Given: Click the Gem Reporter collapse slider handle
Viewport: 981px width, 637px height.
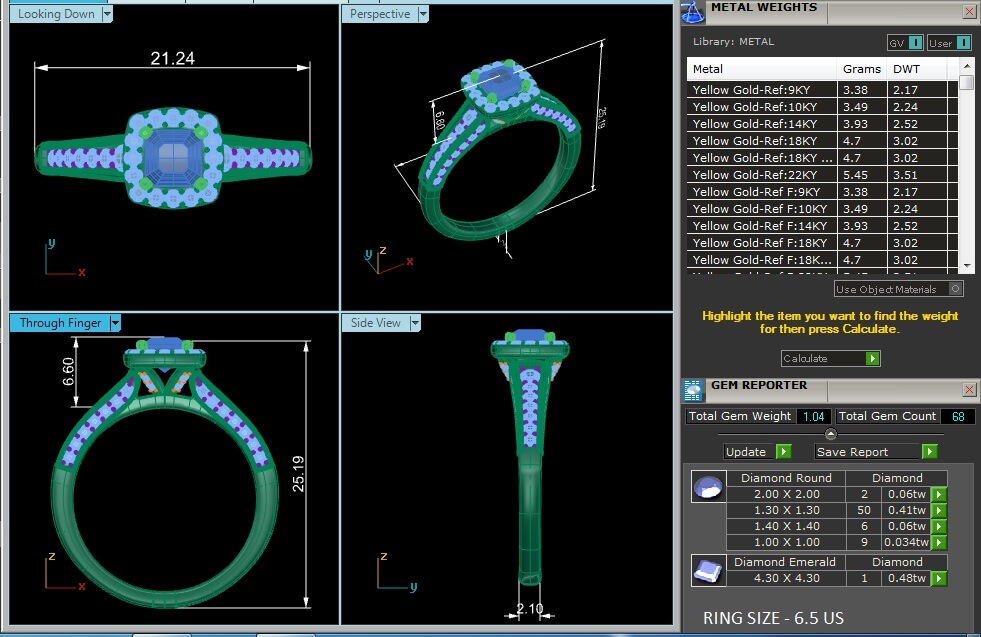Looking at the screenshot, I should point(829,433).
